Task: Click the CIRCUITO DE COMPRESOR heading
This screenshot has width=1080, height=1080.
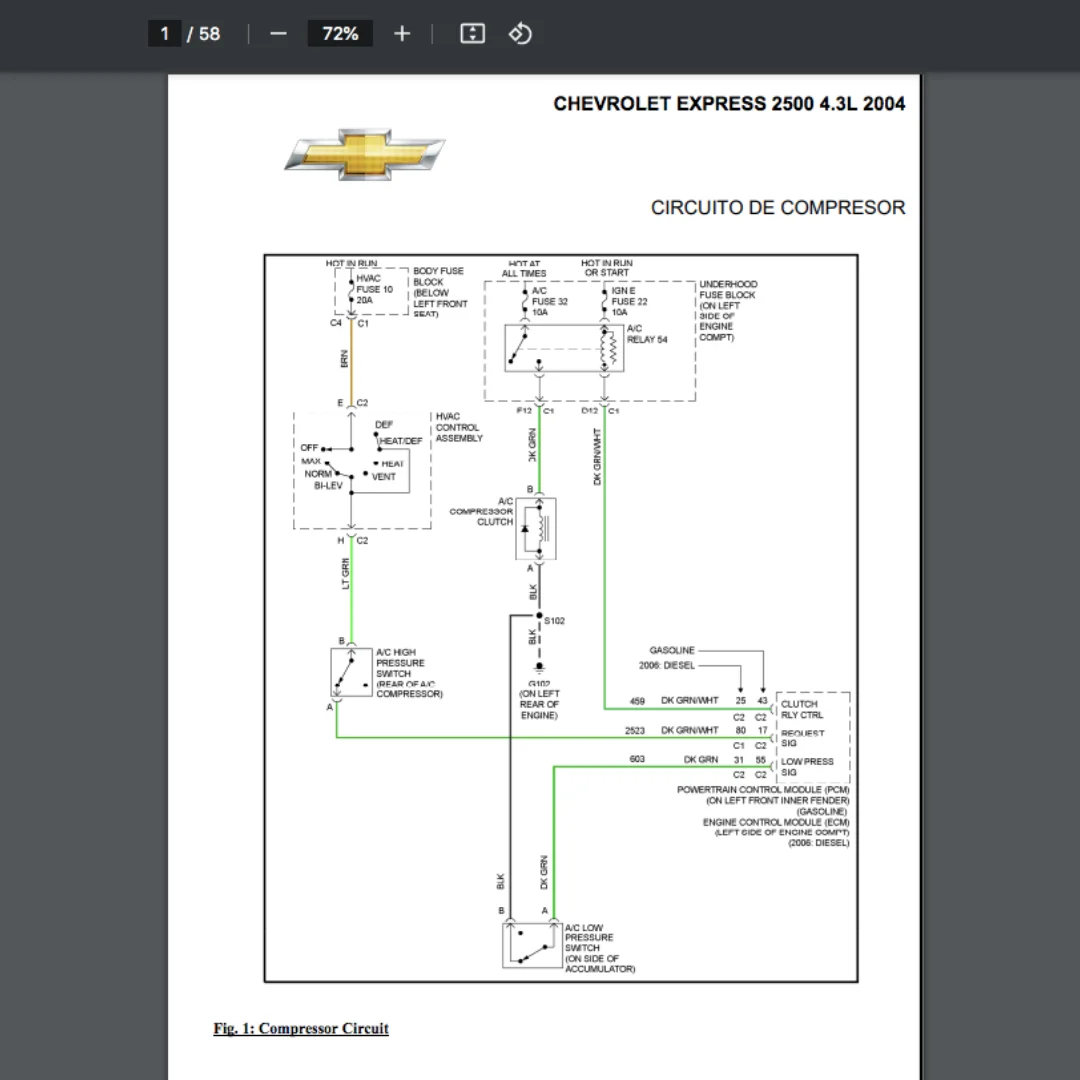Action: tap(777, 208)
